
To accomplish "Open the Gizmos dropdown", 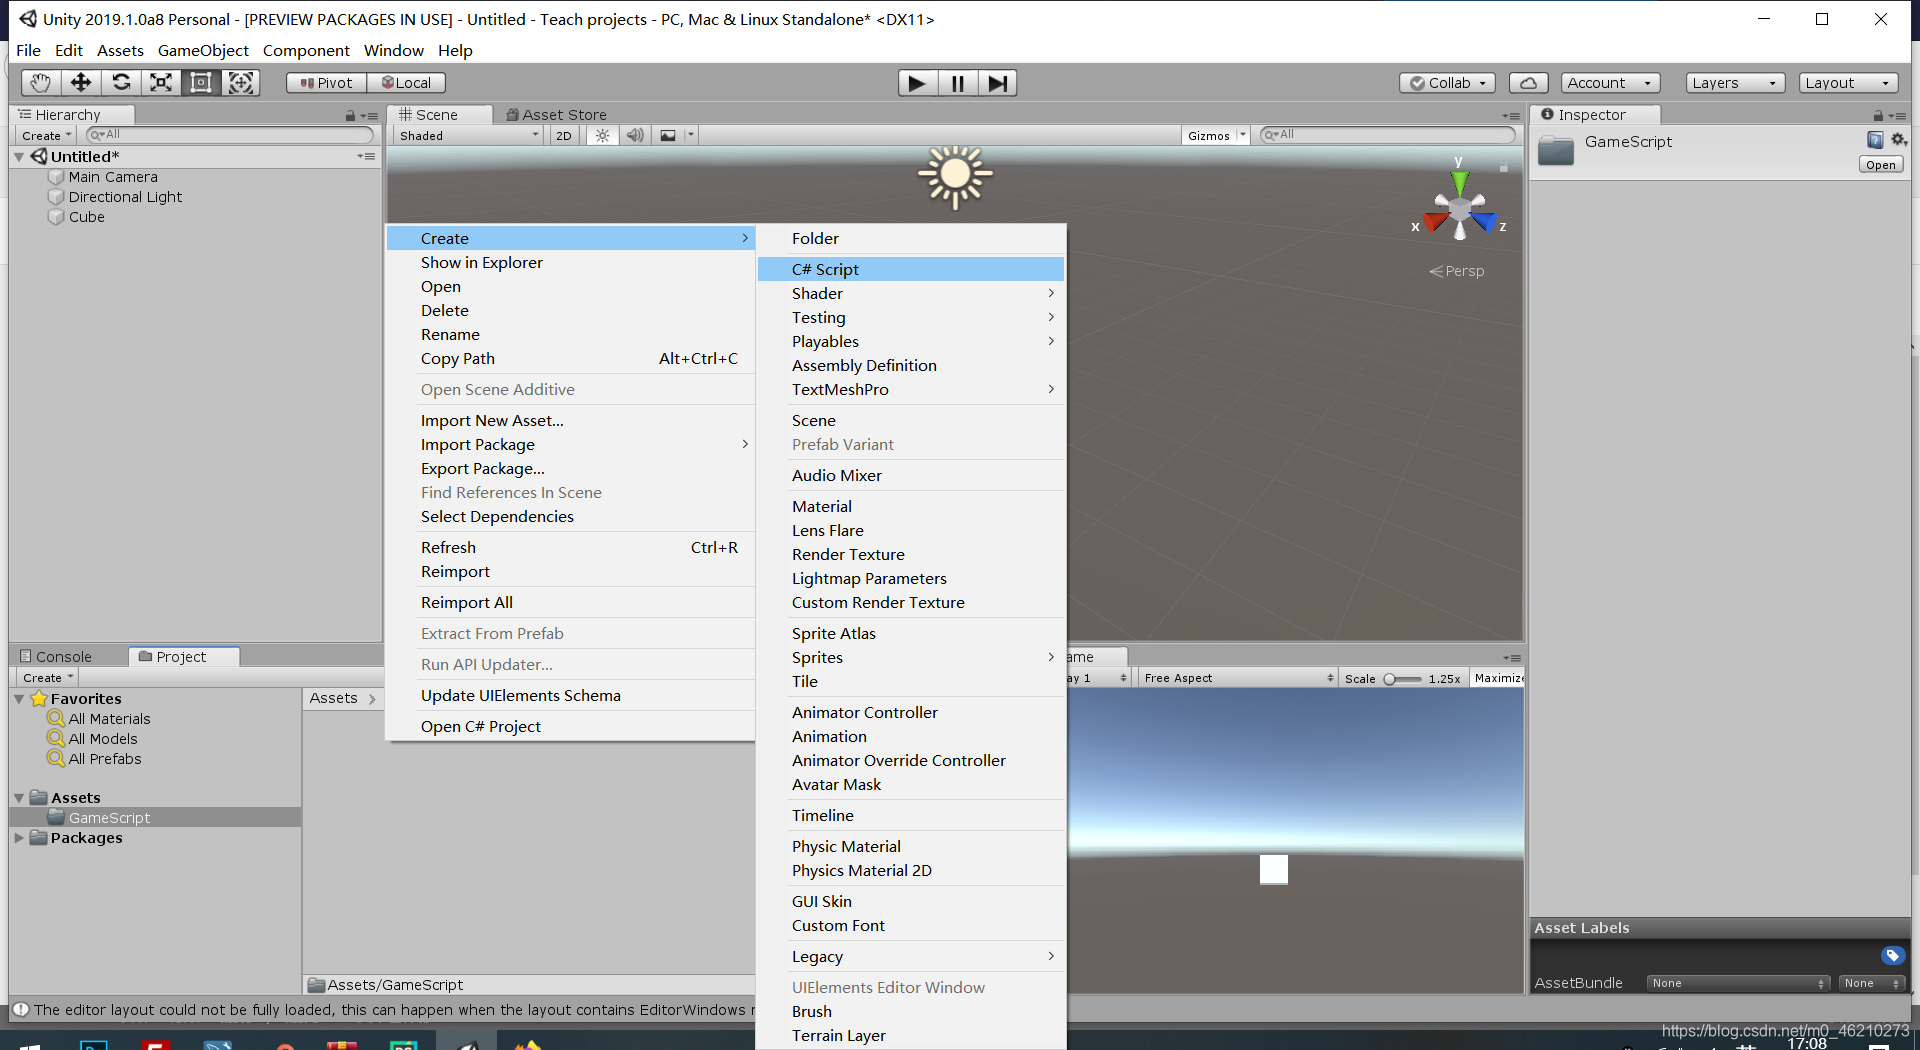I will tap(1216, 136).
